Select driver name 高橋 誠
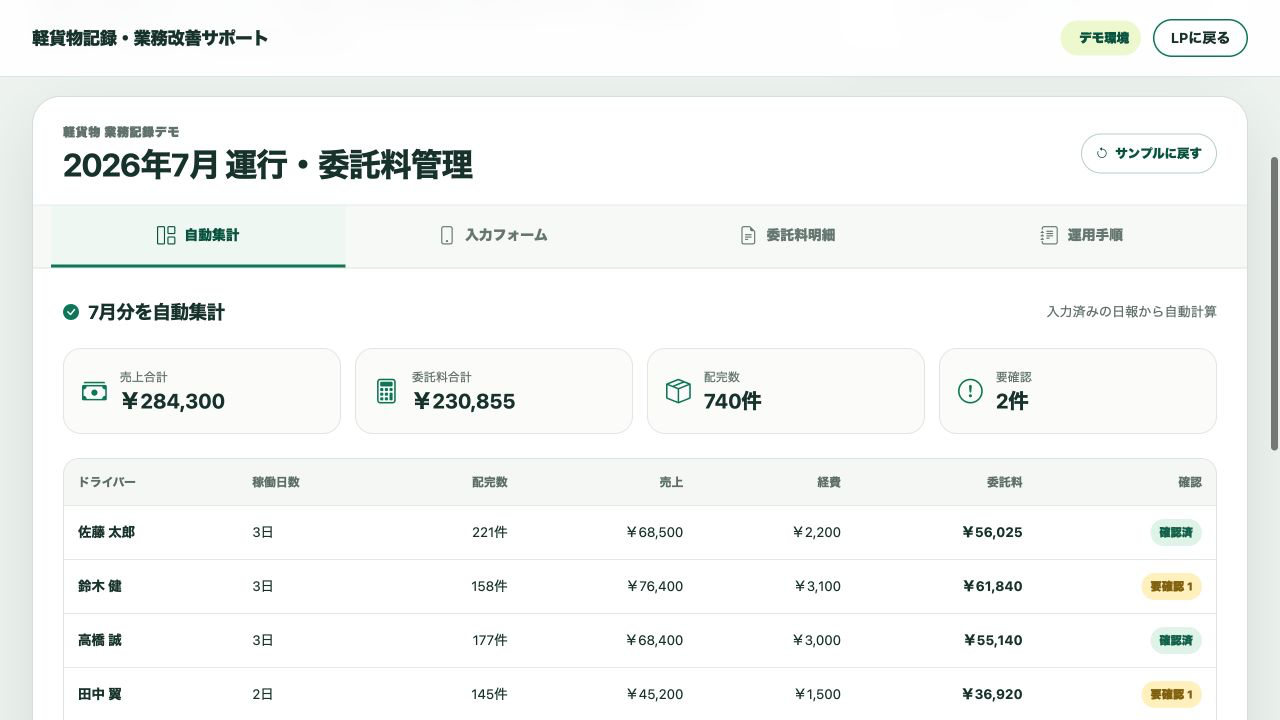The height and width of the screenshot is (720, 1280). tap(100, 640)
